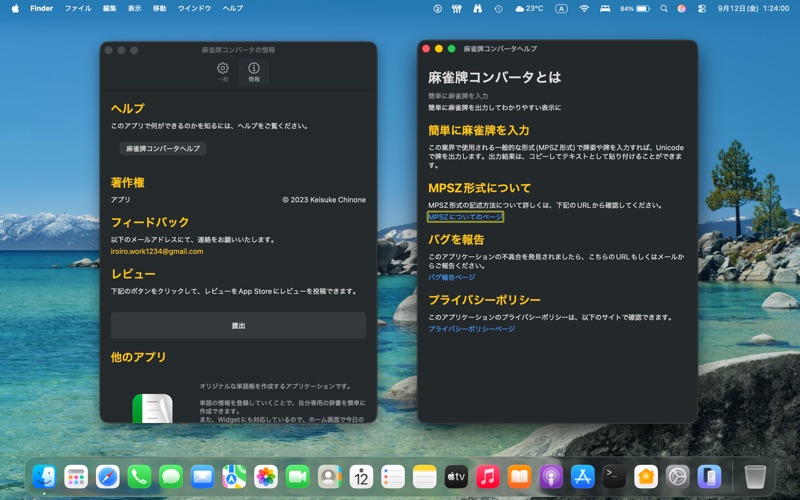Open the プライバシーポリシーページ link
Image resolution: width=800 pixels, height=500 pixels.
pyautogui.click(x=471, y=329)
